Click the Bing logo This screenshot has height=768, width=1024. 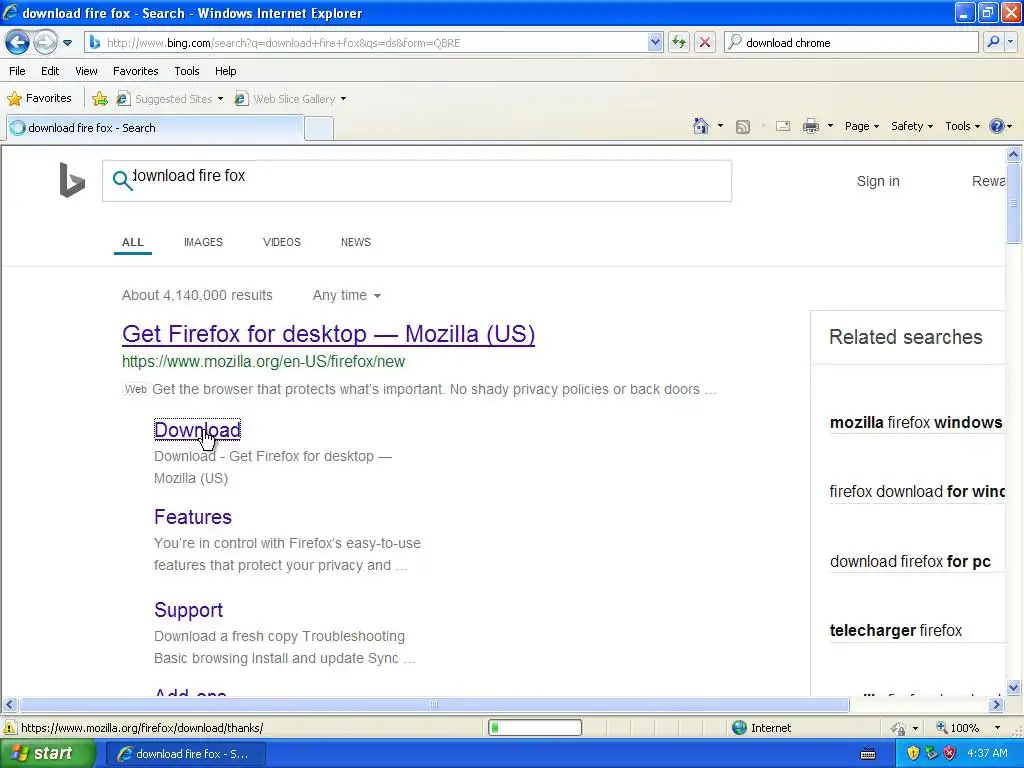pyautogui.click(x=72, y=180)
